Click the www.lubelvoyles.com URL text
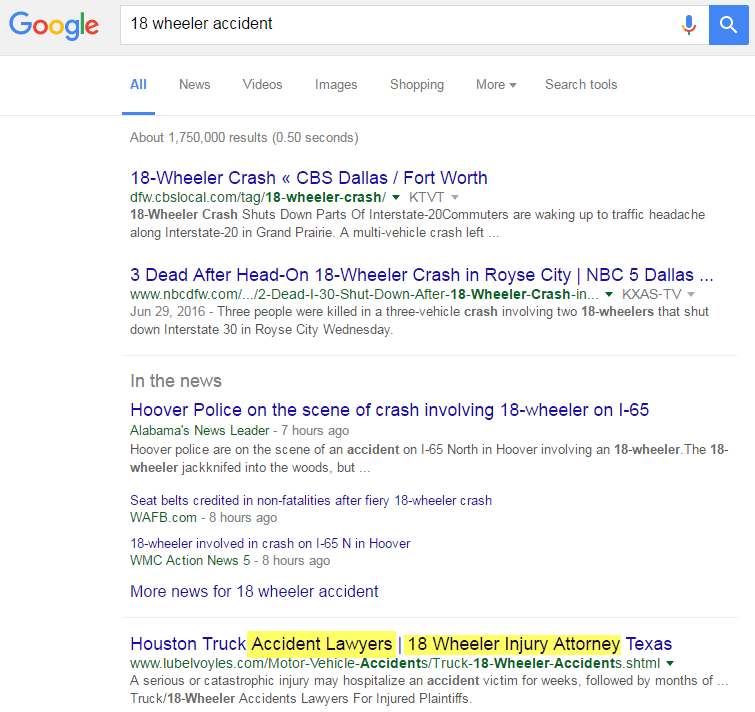755x712 pixels. 395,663
